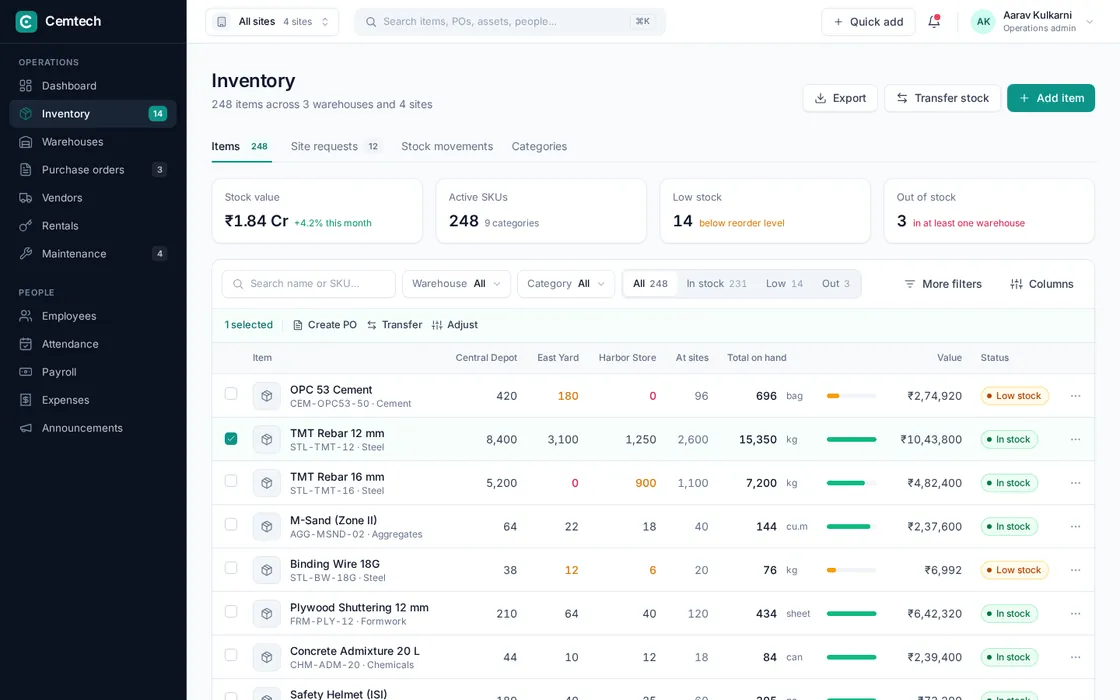Viewport: 1120px width, 700px height.
Task: Click the Add item button
Action: point(1051,98)
